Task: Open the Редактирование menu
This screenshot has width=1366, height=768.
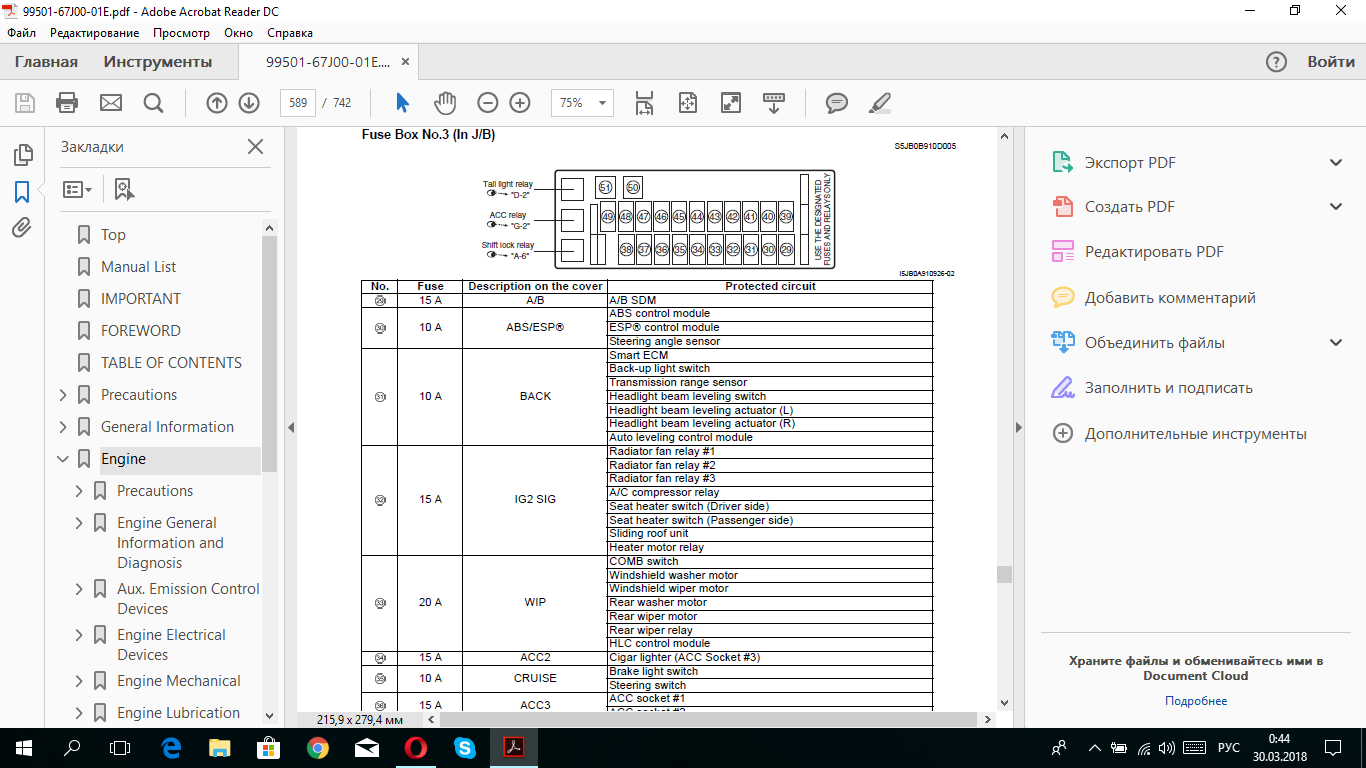Action: pyautogui.click(x=96, y=32)
